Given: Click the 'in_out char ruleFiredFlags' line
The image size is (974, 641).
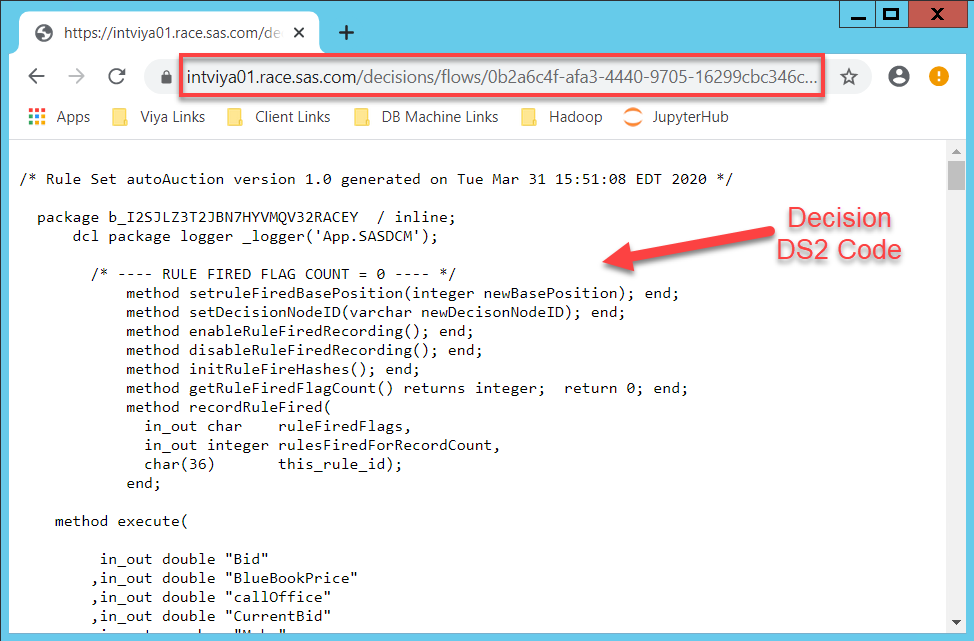Looking at the screenshot, I should tap(278, 426).
